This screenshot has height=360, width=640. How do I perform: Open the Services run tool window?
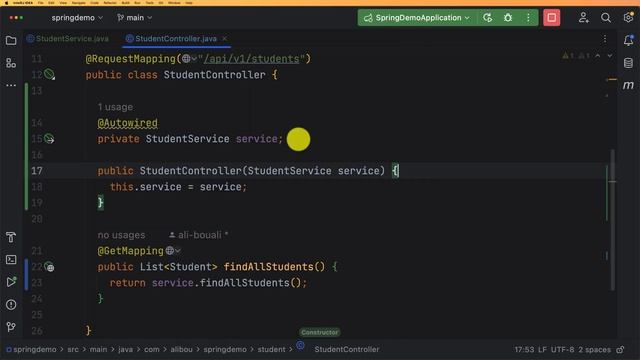[x=11, y=282]
